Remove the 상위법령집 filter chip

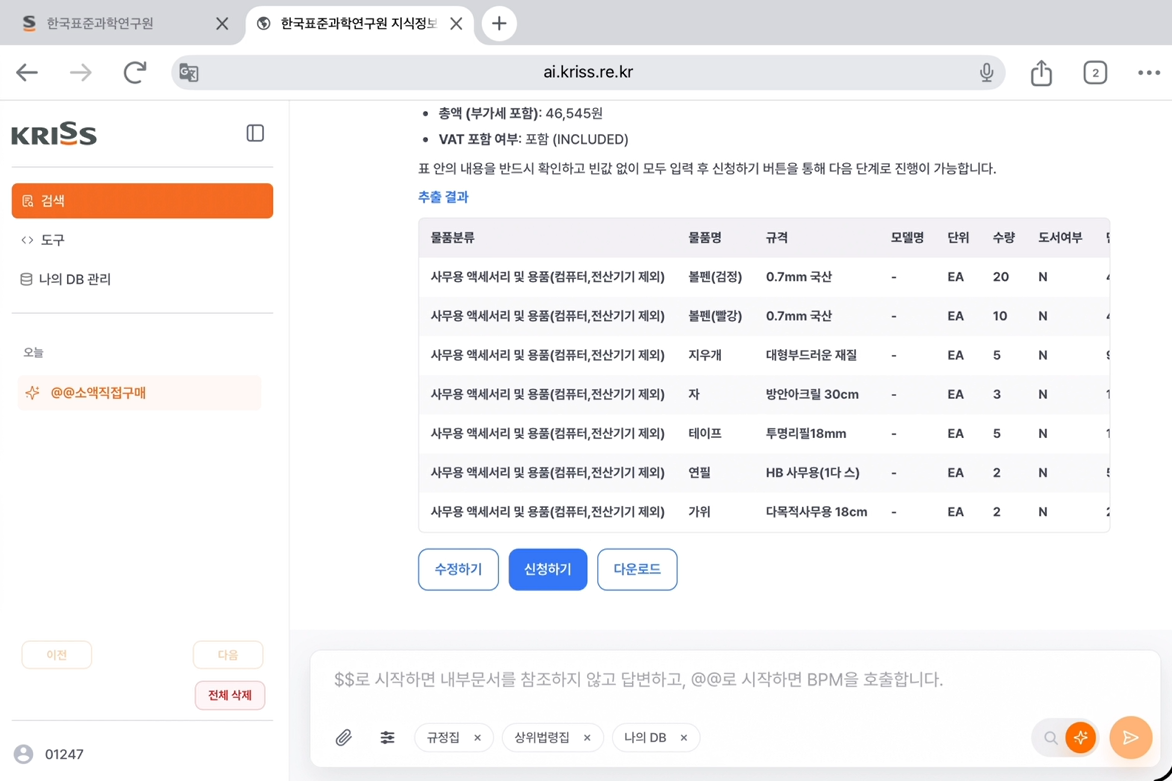coord(587,738)
